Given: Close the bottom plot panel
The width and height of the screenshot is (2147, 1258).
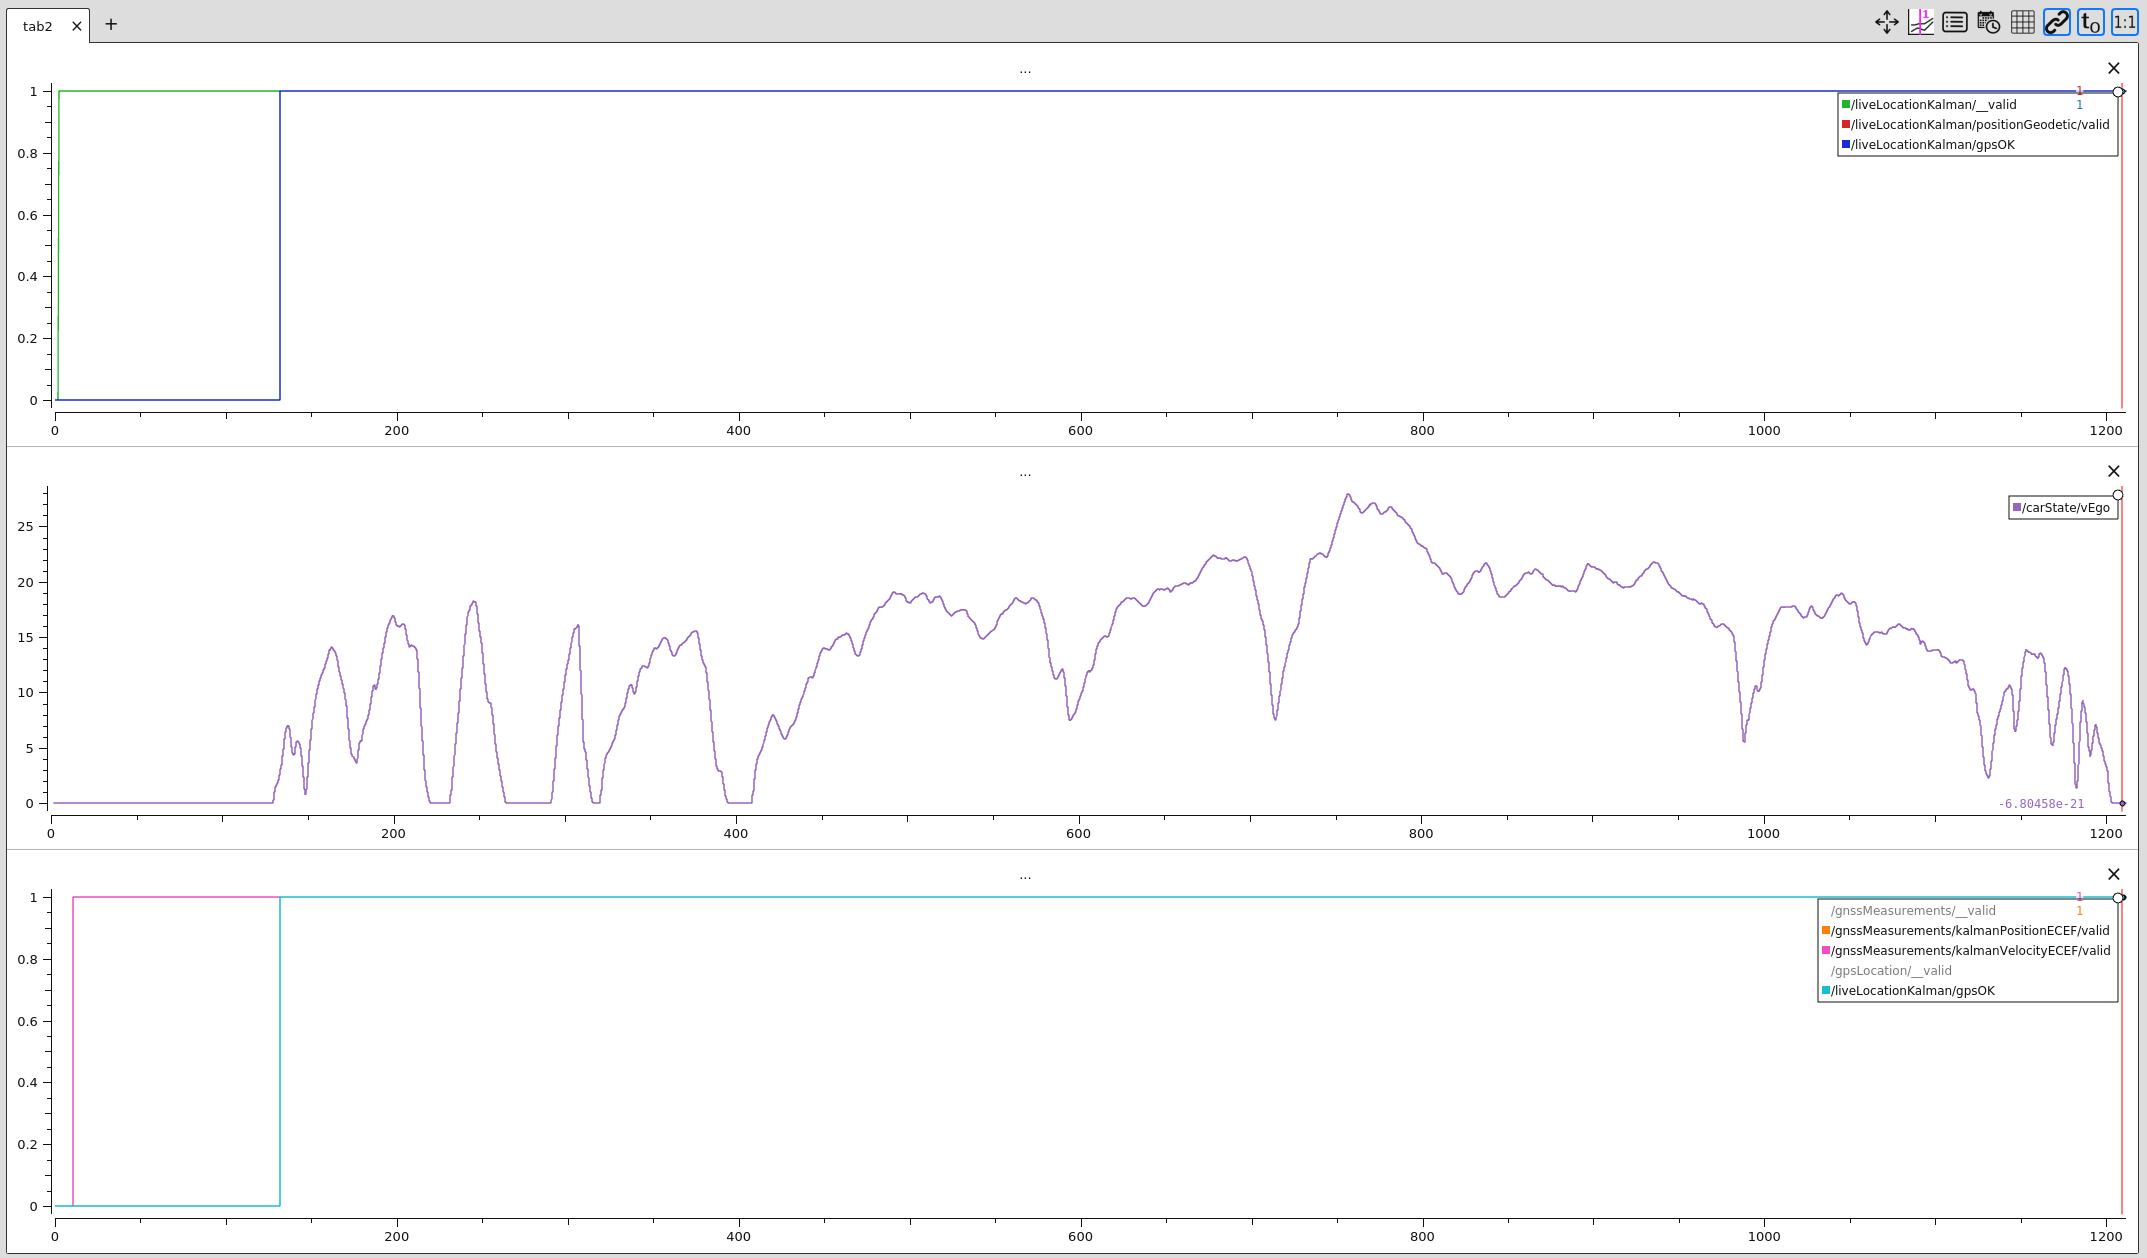Looking at the screenshot, I should (2113, 873).
